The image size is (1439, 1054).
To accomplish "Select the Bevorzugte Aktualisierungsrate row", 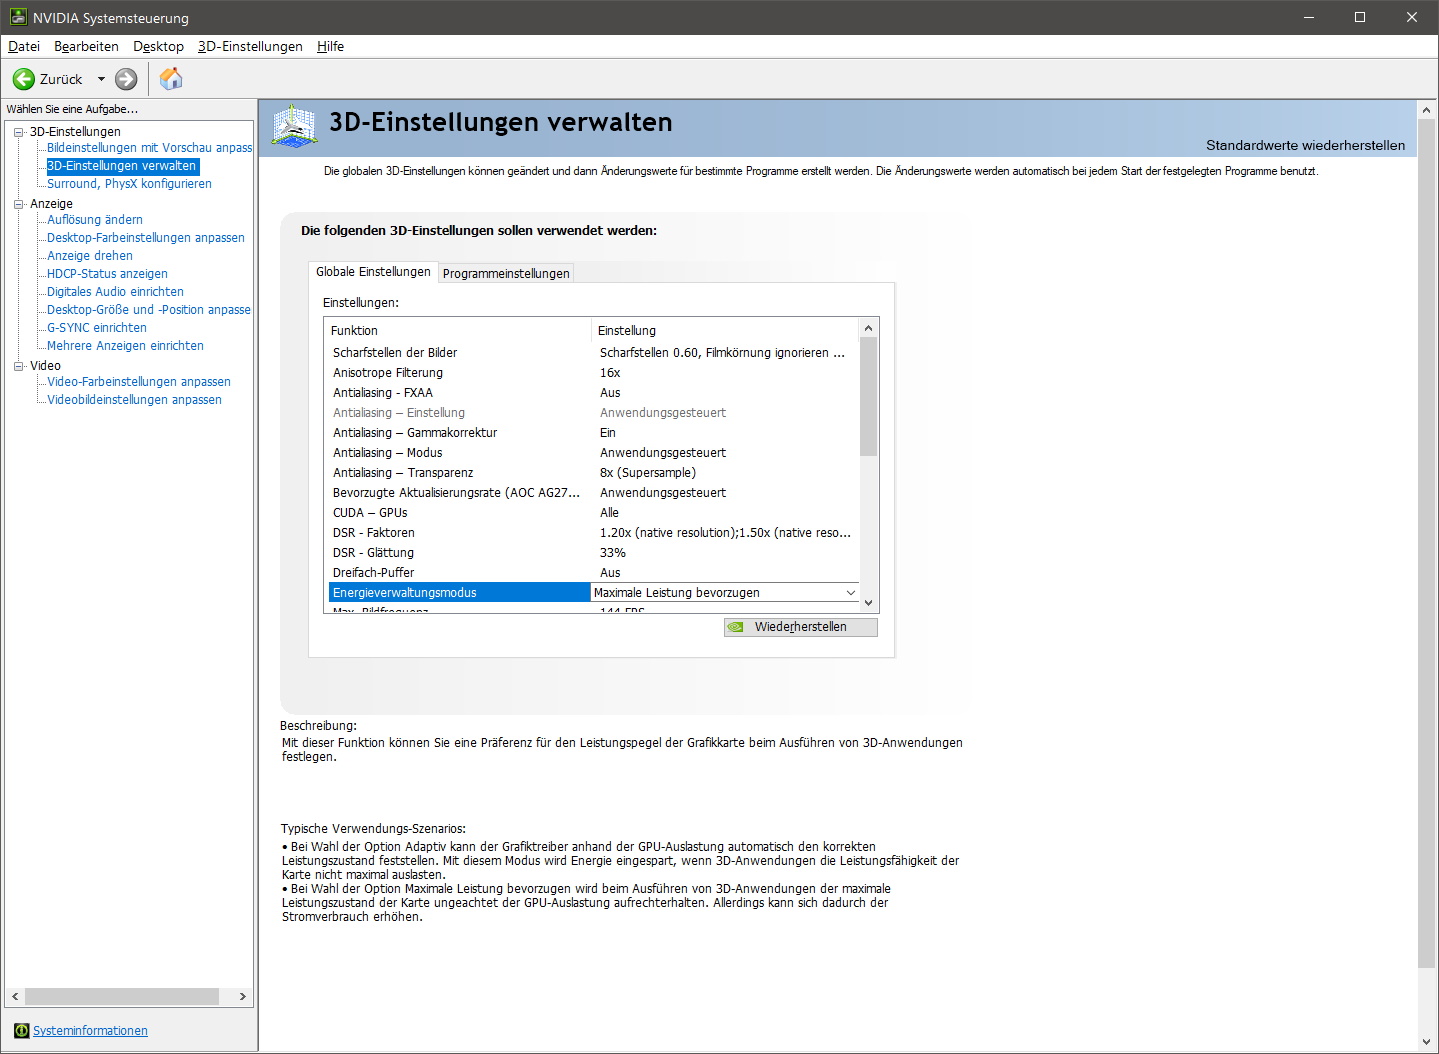I will [x=593, y=493].
